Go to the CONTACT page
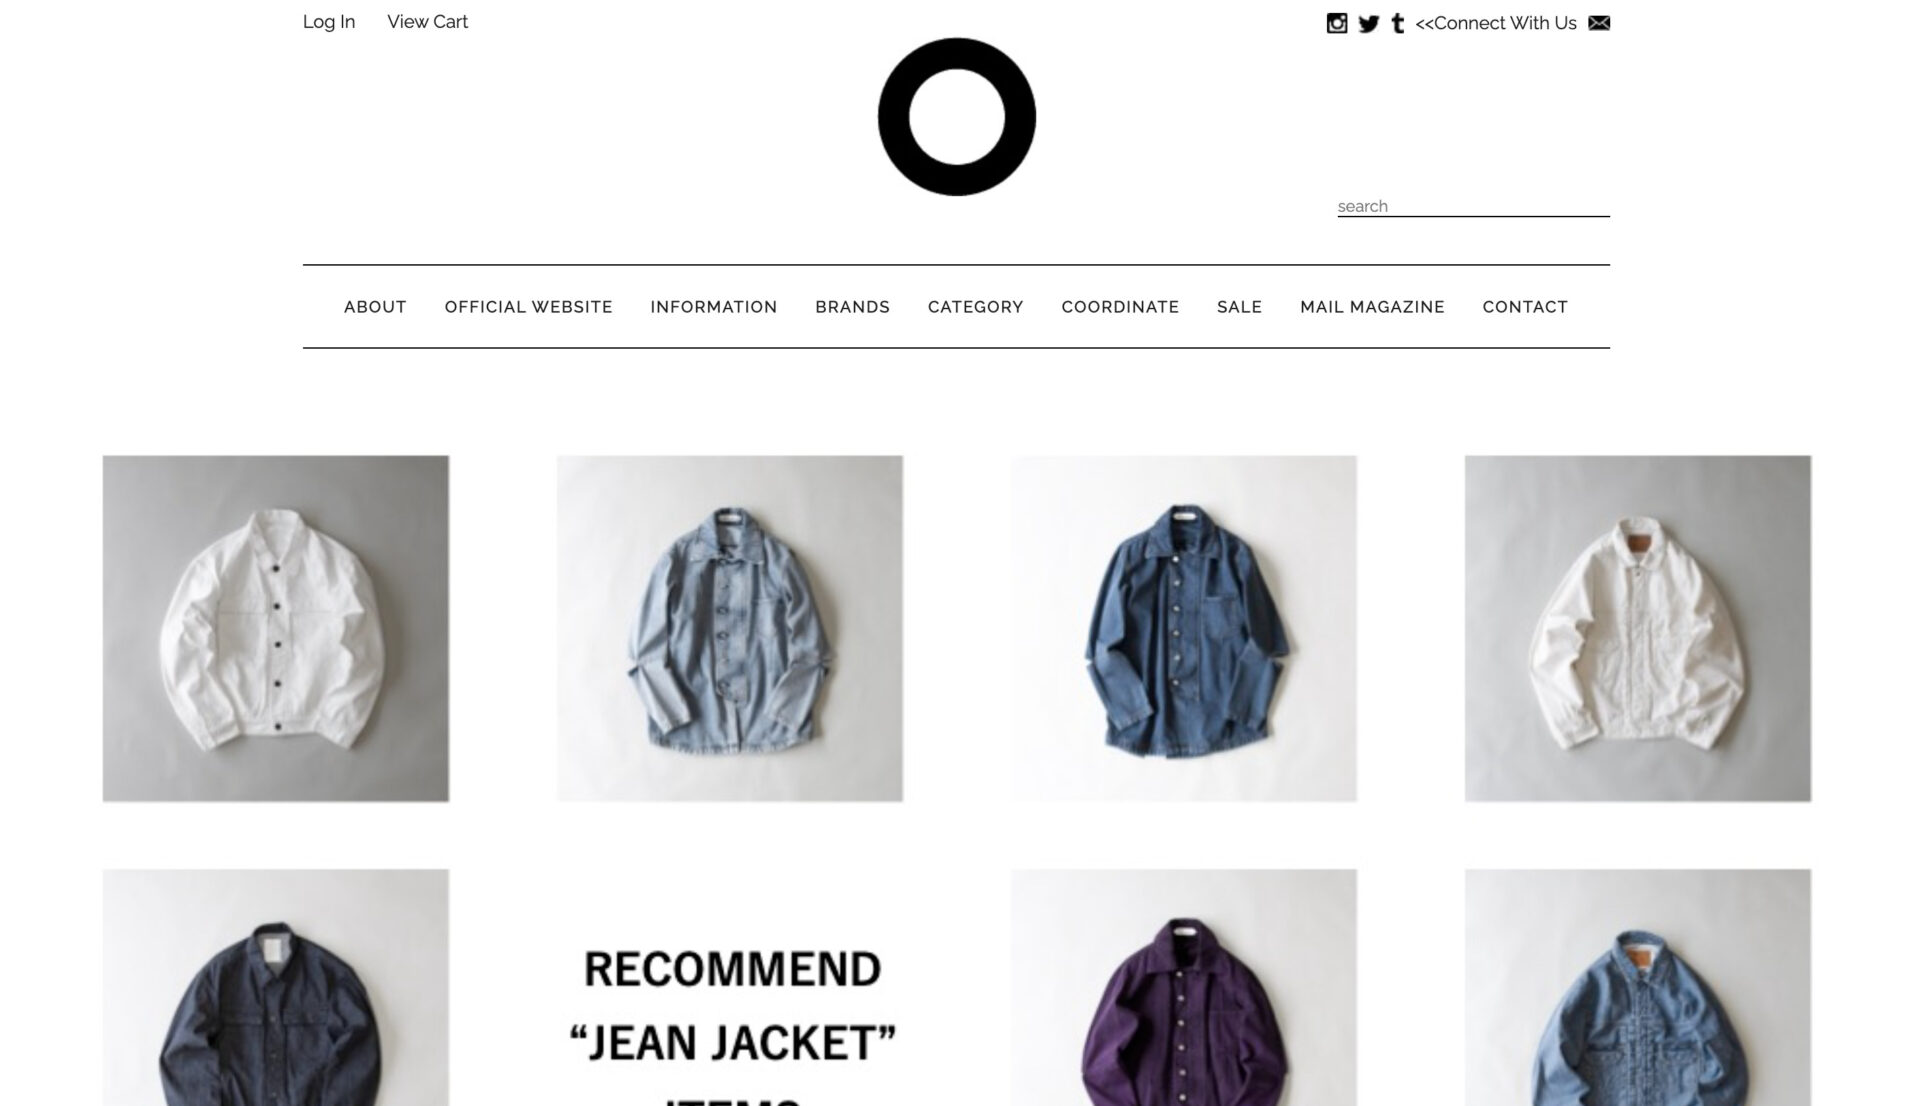The image size is (1920, 1106). point(1525,307)
